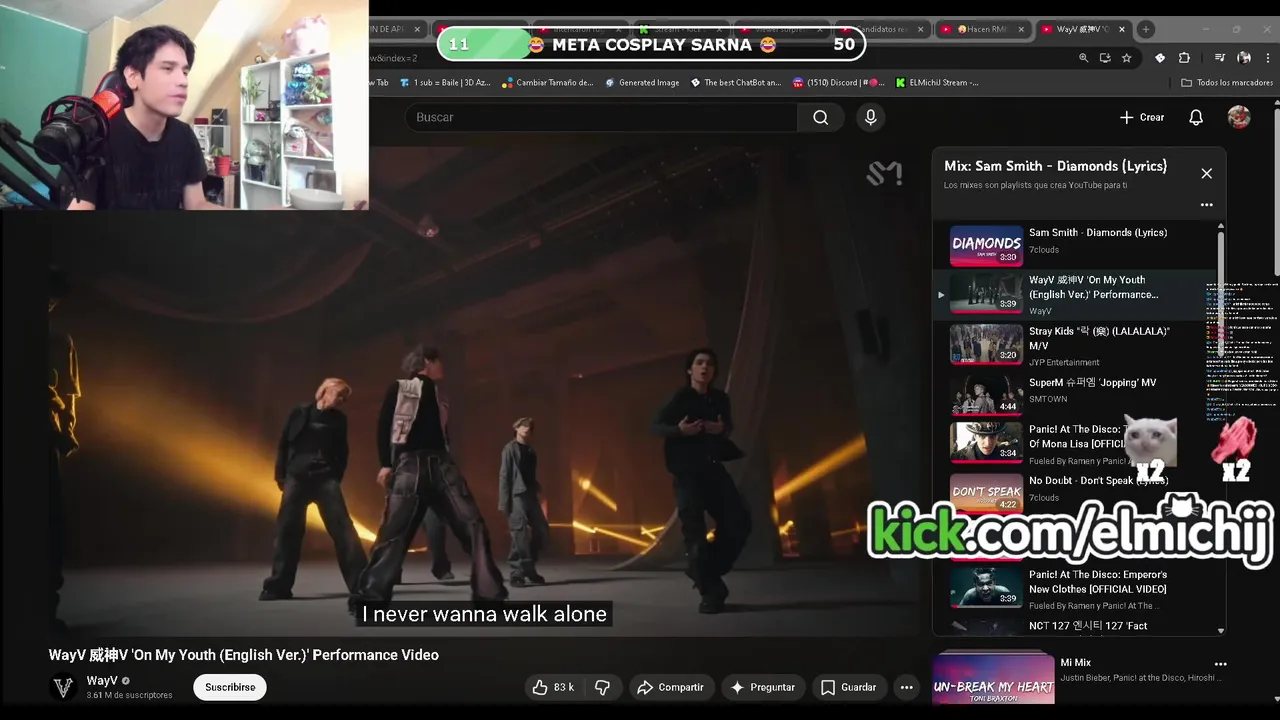1280x720 pixels.
Task: Click the browser profile avatar icon
Action: (x=1244, y=58)
